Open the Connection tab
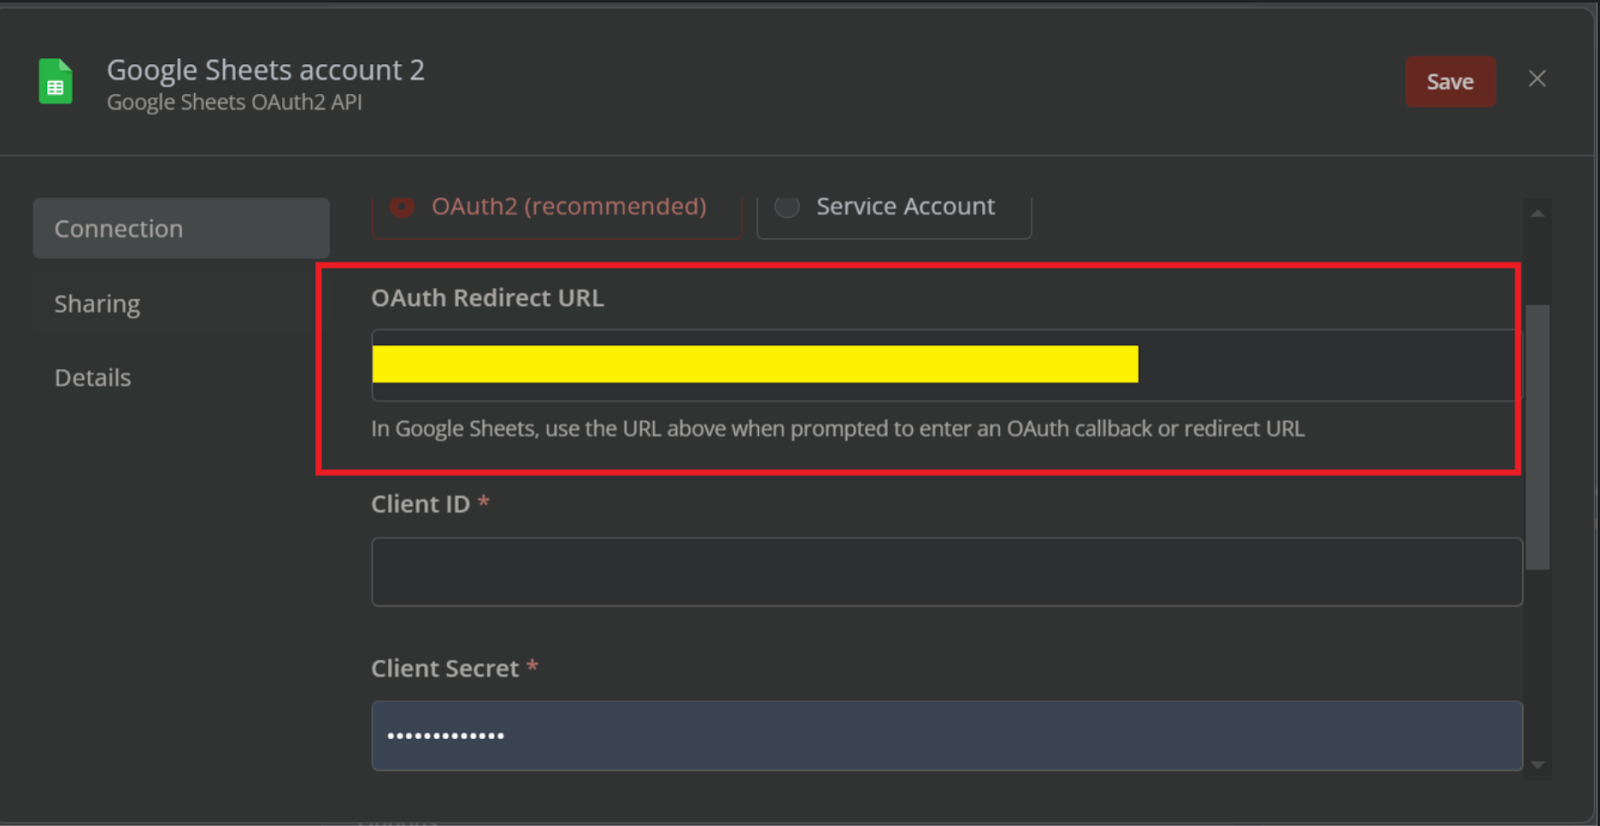This screenshot has height=826, width=1600. 181,228
